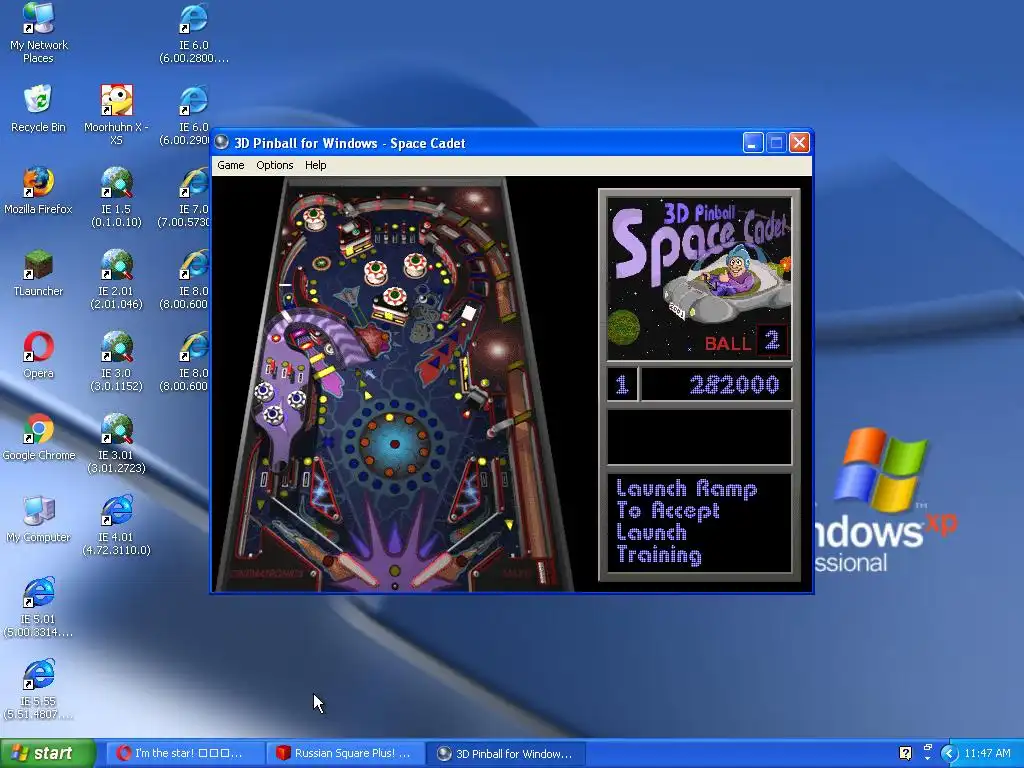This screenshot has height=768, width=1024.
Task: Switch to Russian Square Plus! taskbar button
Action: click(x=346, y=753)
